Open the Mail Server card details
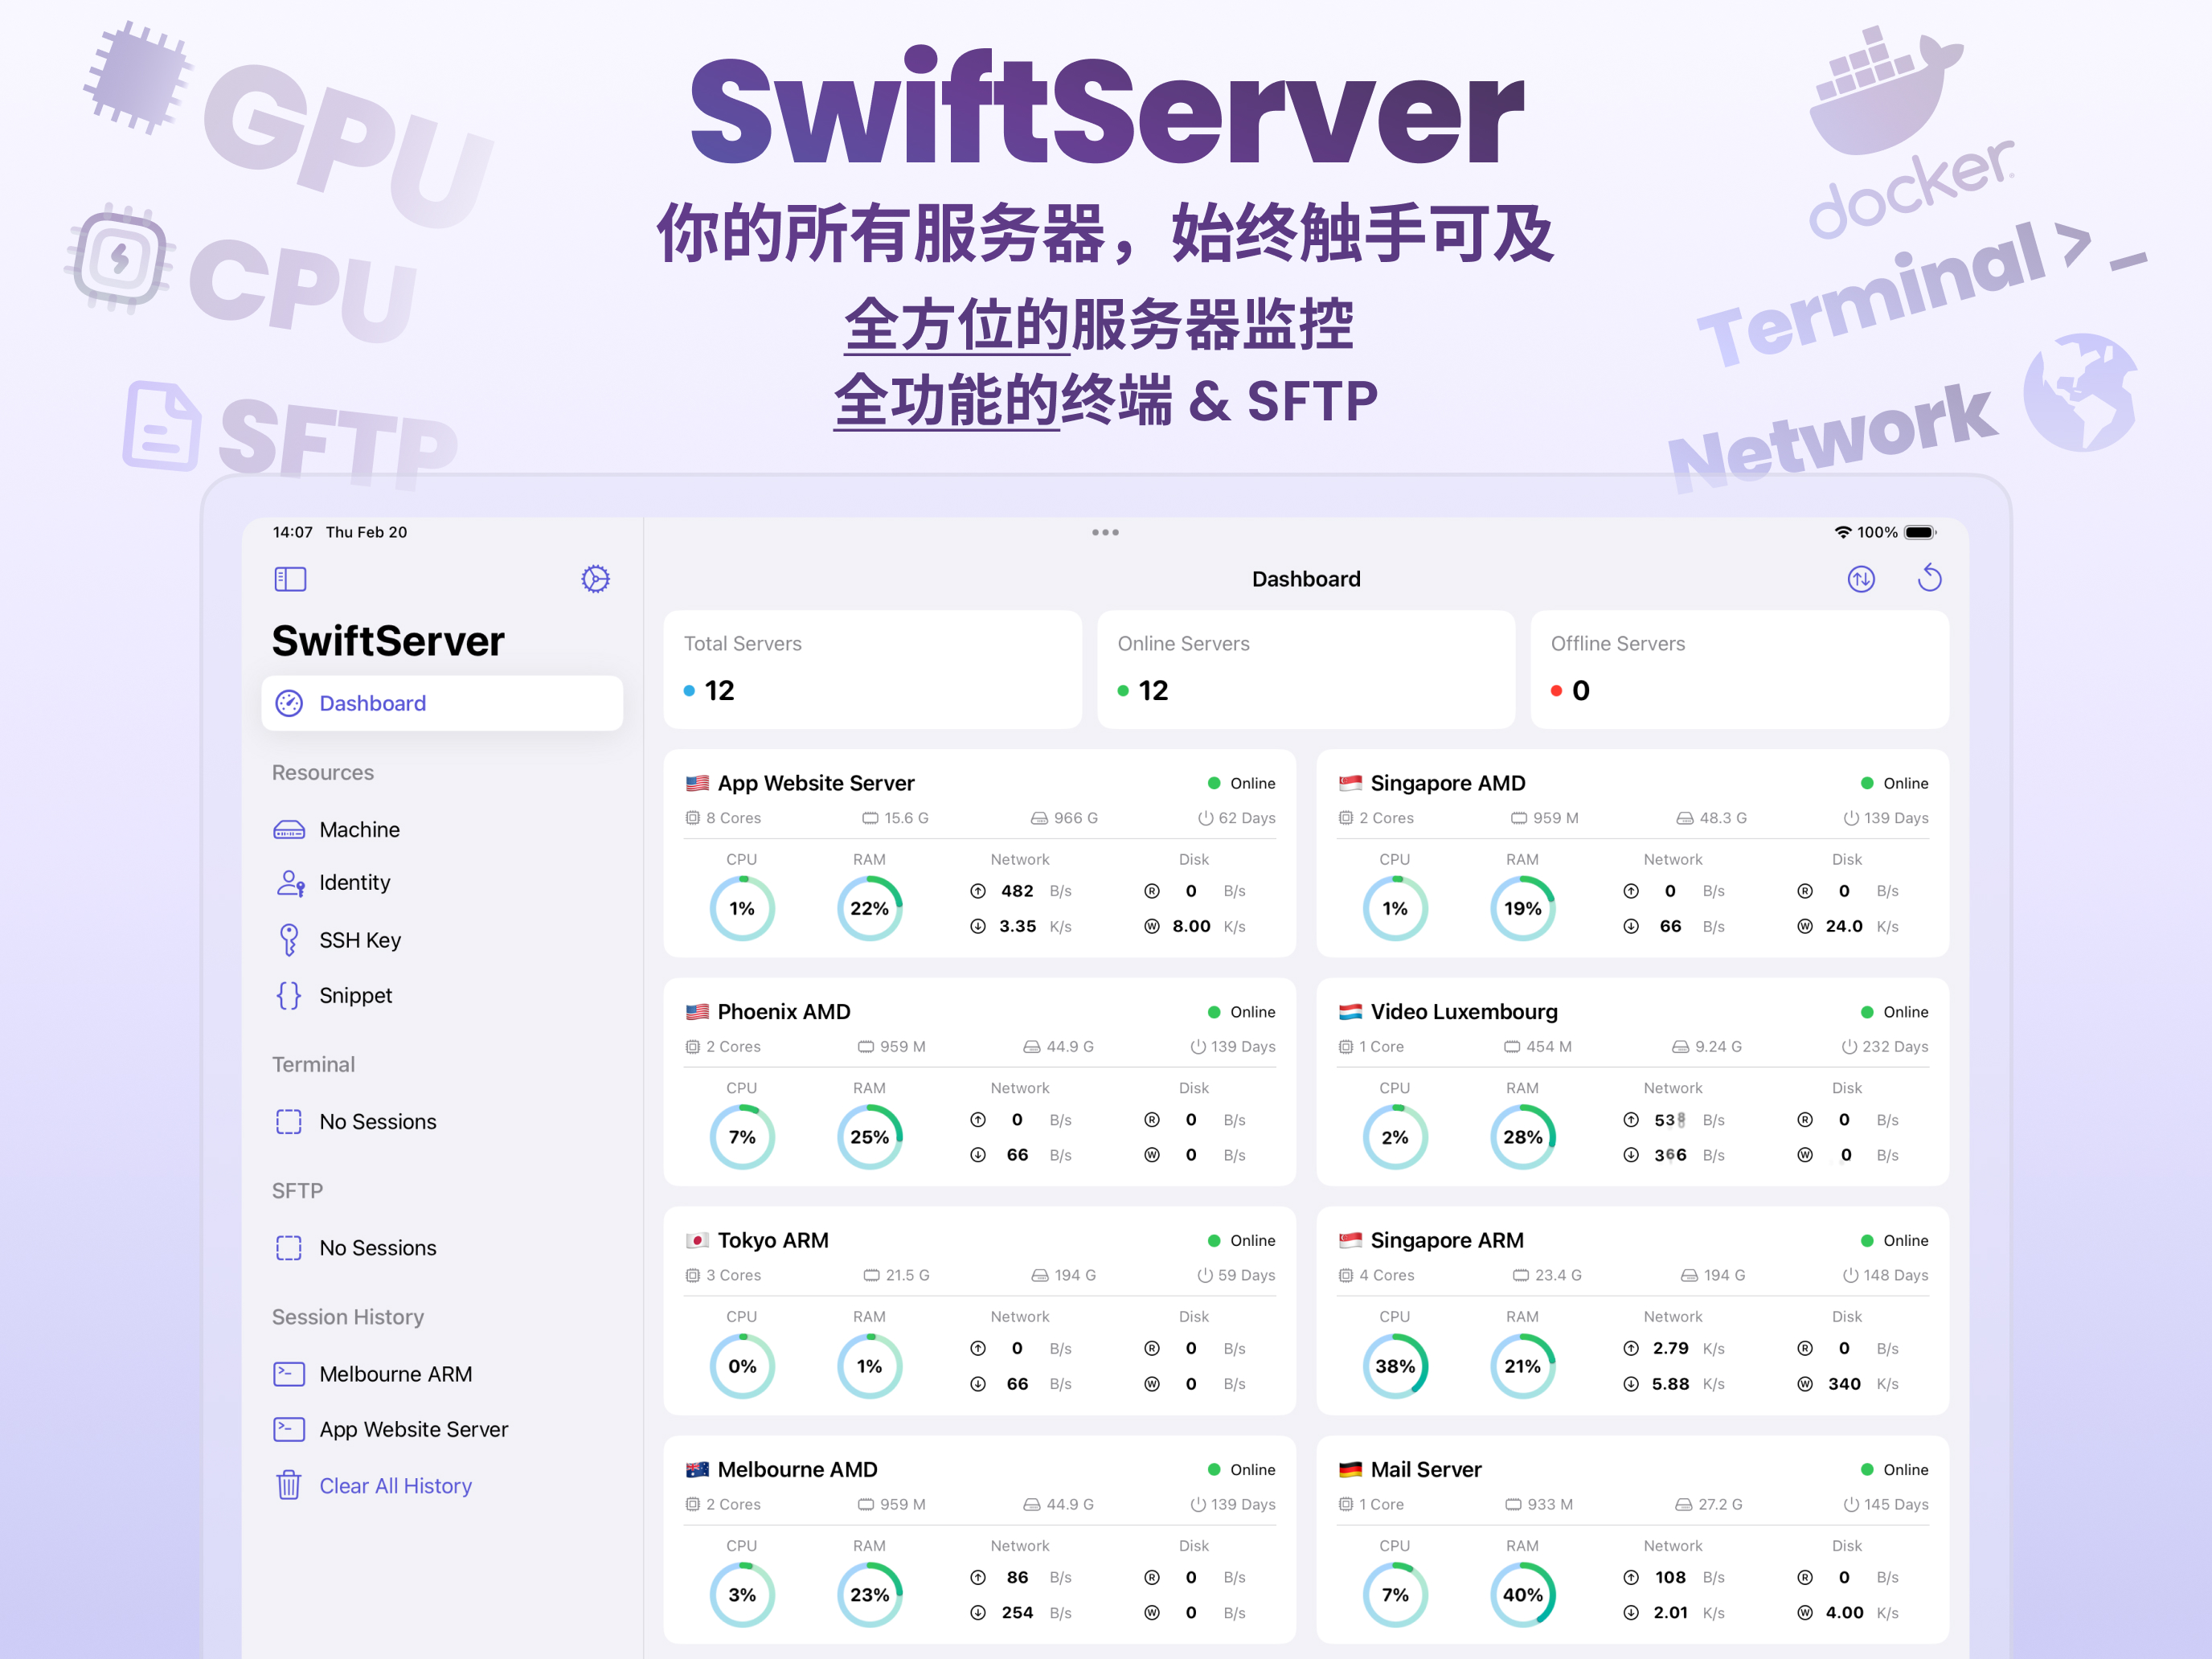The height and width of the screenshot is (1659, 2212). tap(1632, 1540)
